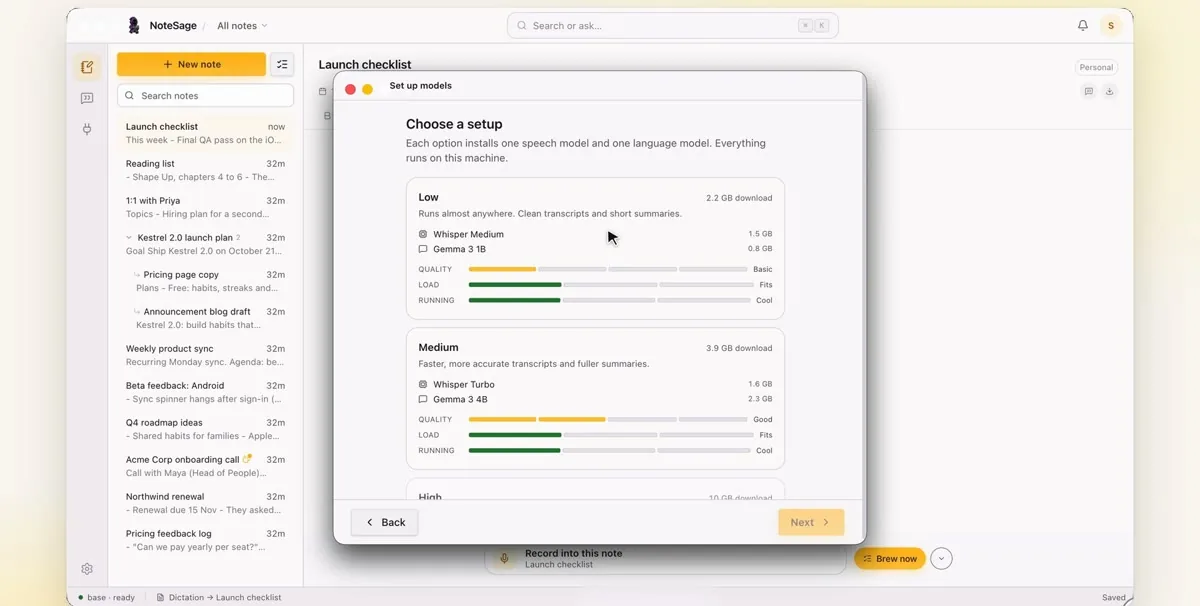Open the Acme Corp onboarding call note

(x=205, y=466)
